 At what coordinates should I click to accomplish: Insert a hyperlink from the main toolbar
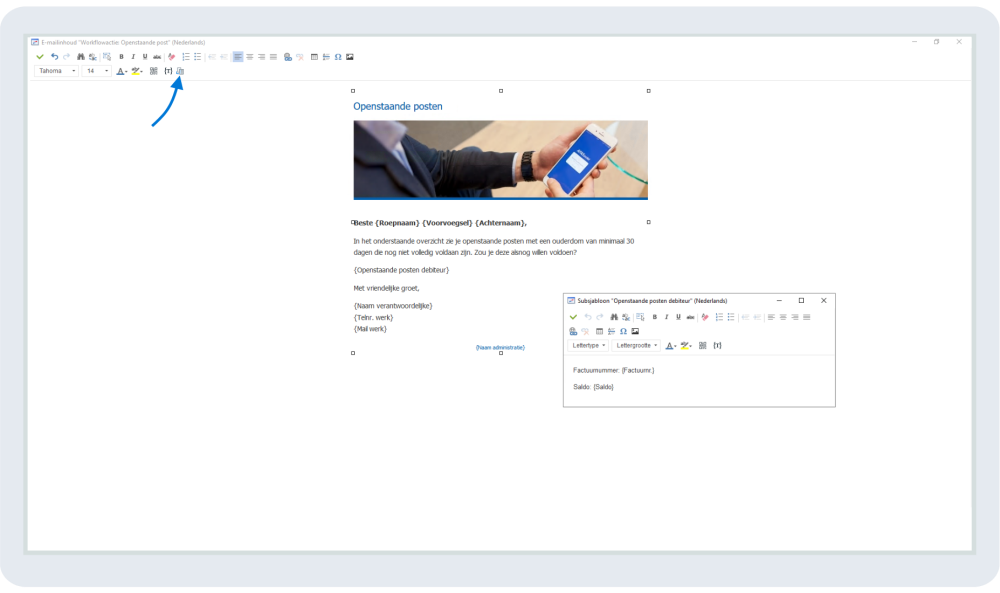tap(287, 57)
